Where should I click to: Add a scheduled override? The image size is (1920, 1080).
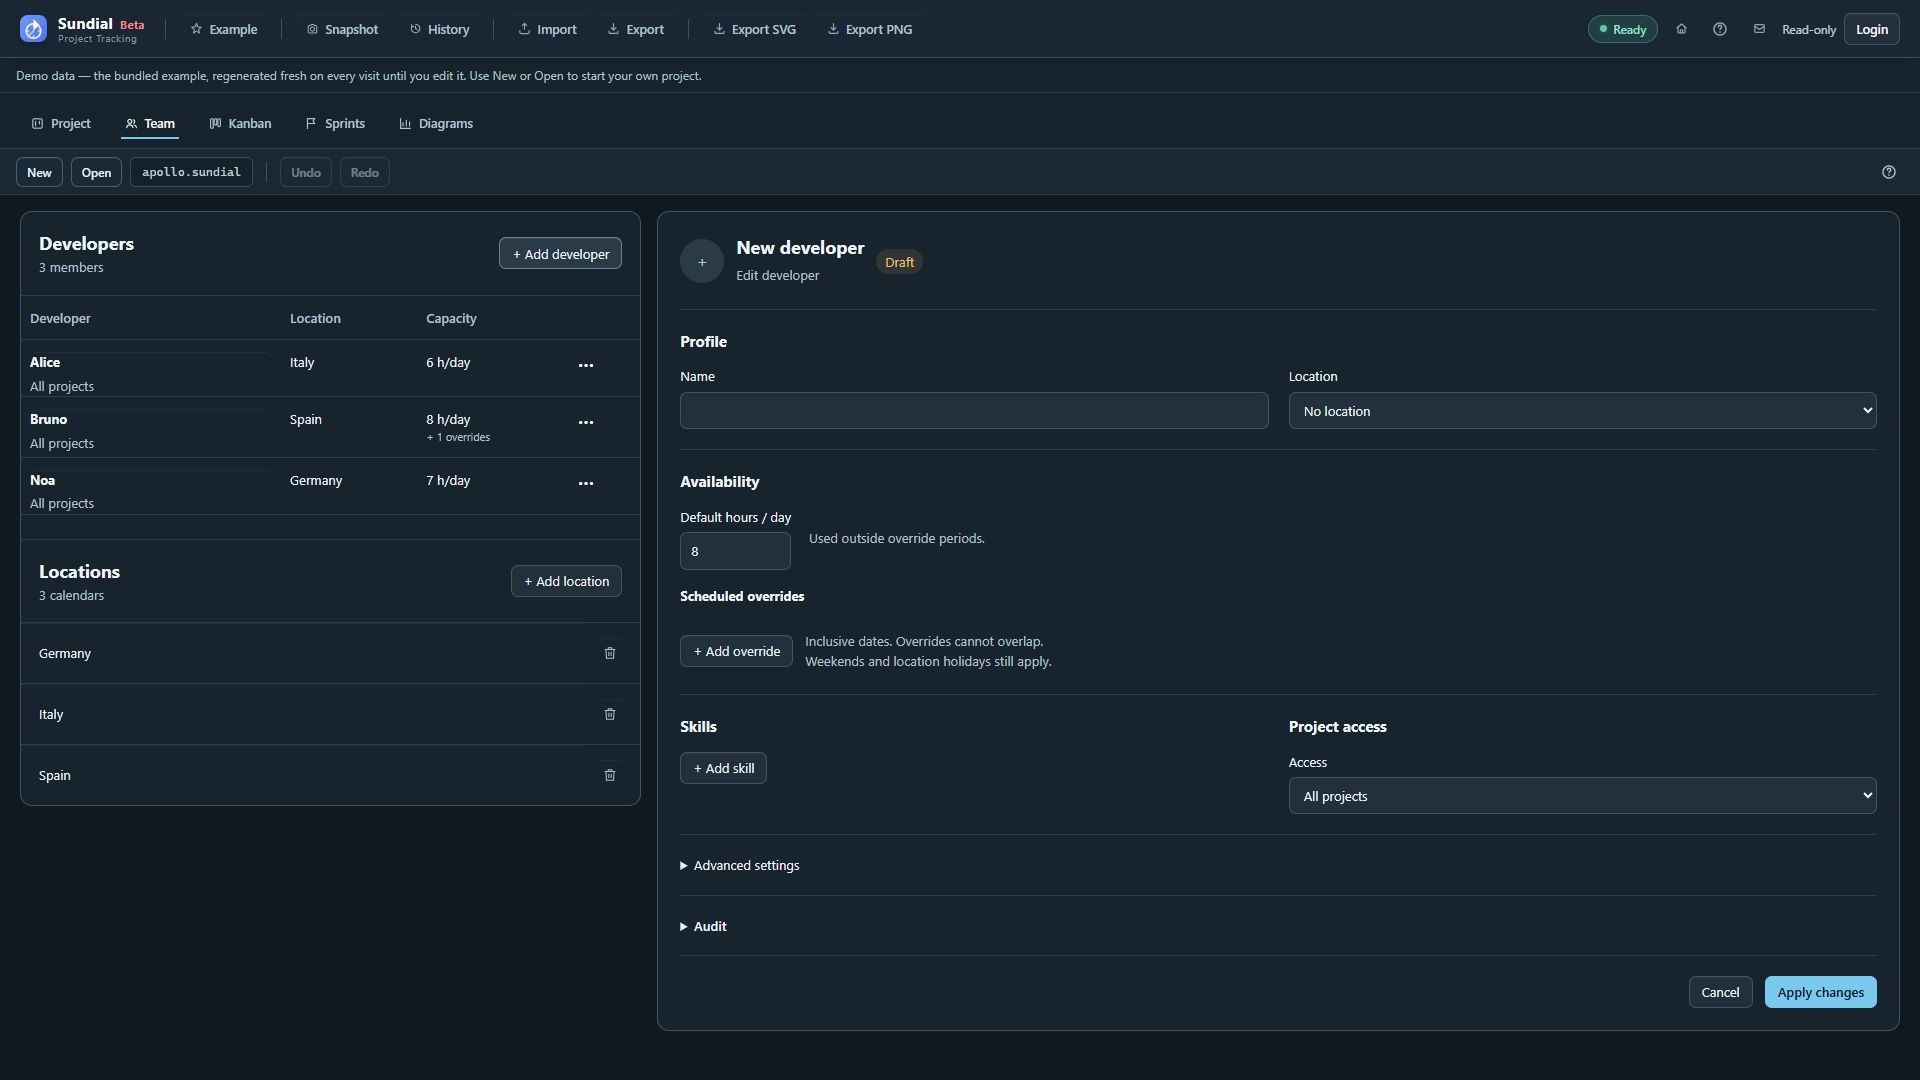tap(736, 651)
